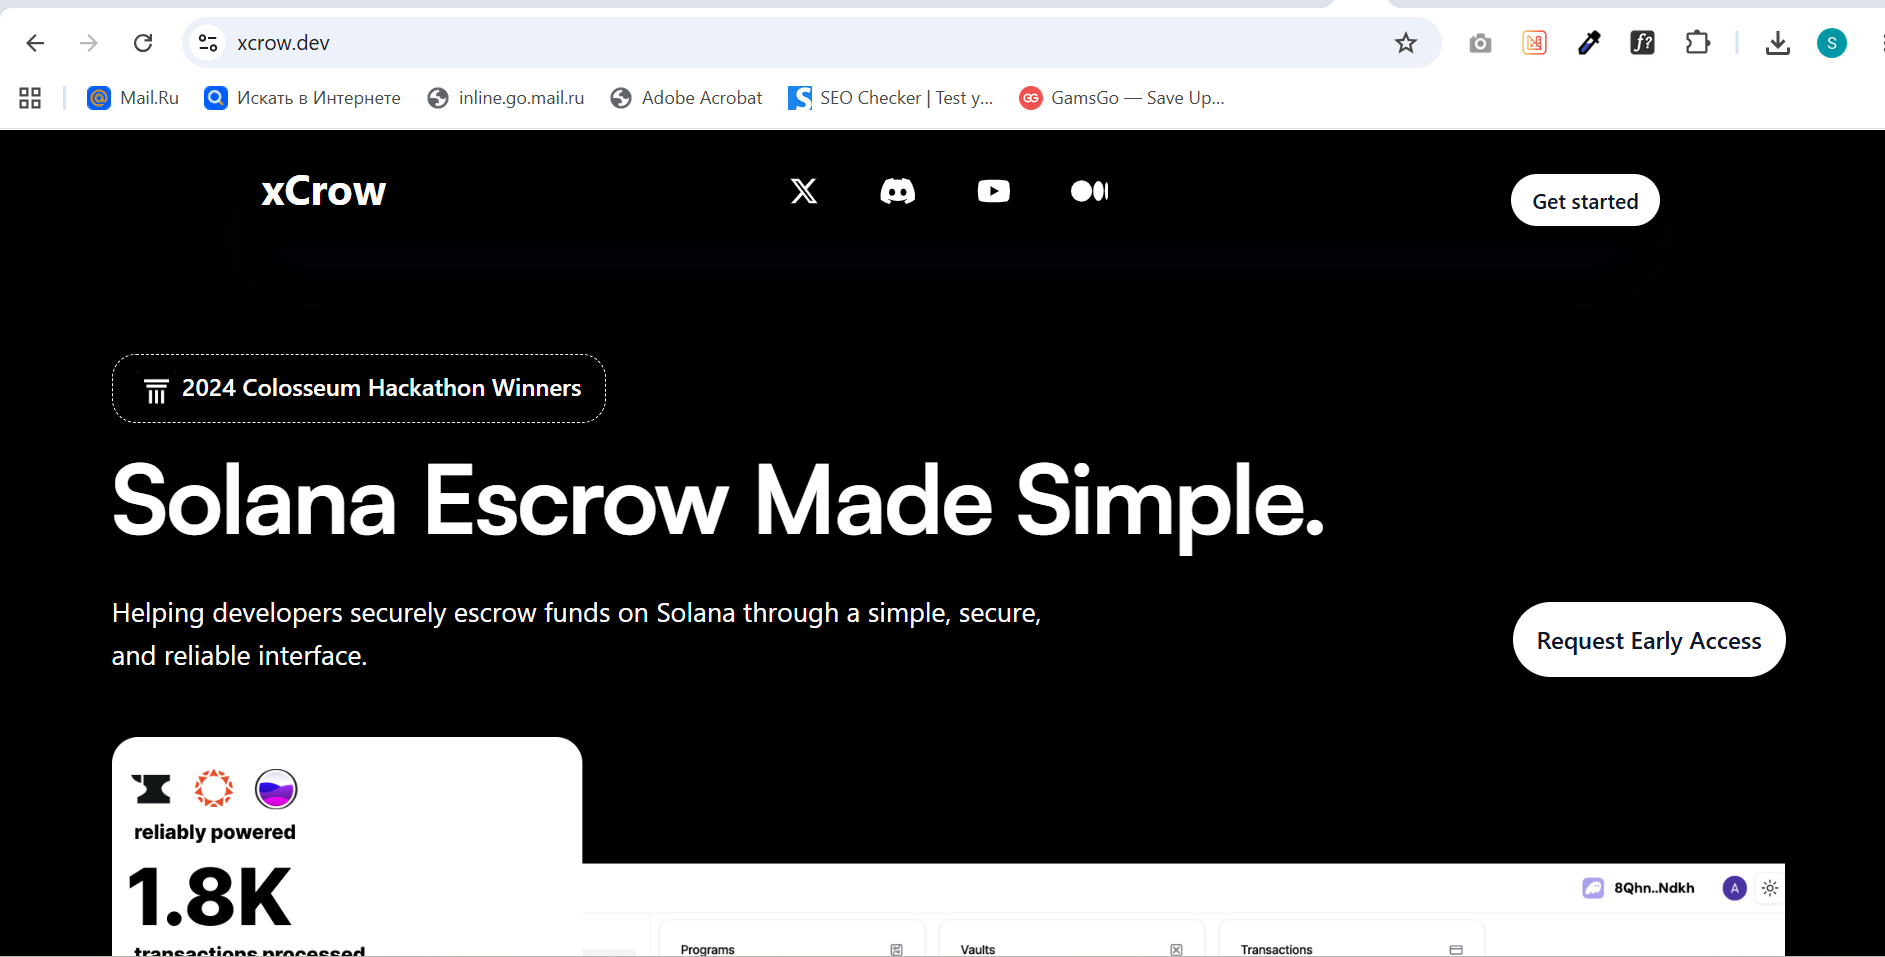
Task: Click the orange dotted-ring logo in the card
Action: pyautogui.click(x=214, y=789)
